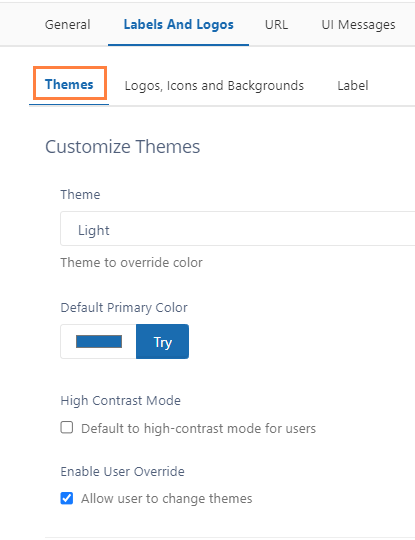Open Logos, Icons and Backgrounds sub-tab
This screenshot has width=415, height=540.
click(x=214, y=85)
